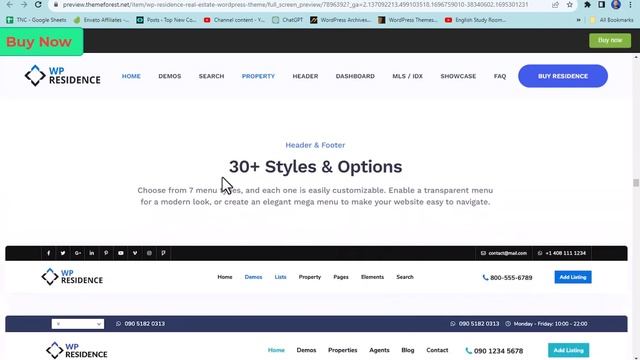Open Chrome three-dot menu
The height and width of the screenshot is (360, 640).
pos(631,5)
